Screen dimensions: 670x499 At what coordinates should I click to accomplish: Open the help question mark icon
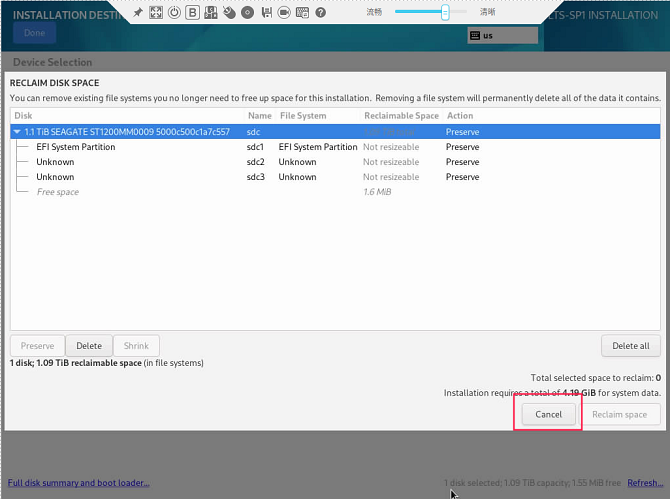coord(320,13)
